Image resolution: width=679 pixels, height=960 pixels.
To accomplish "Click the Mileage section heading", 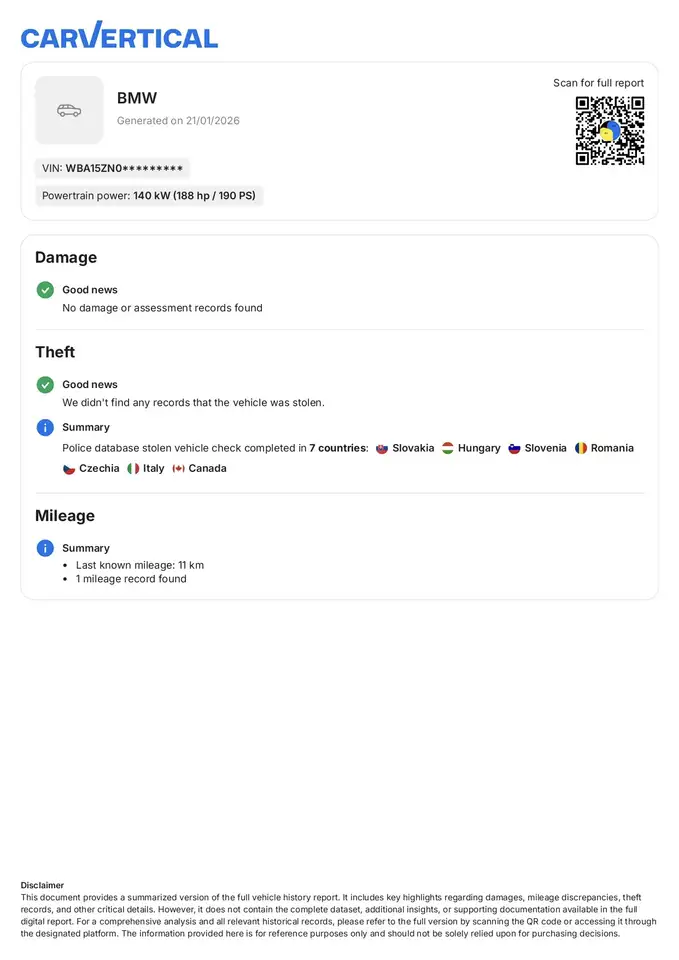I will [x=65, y=516].
